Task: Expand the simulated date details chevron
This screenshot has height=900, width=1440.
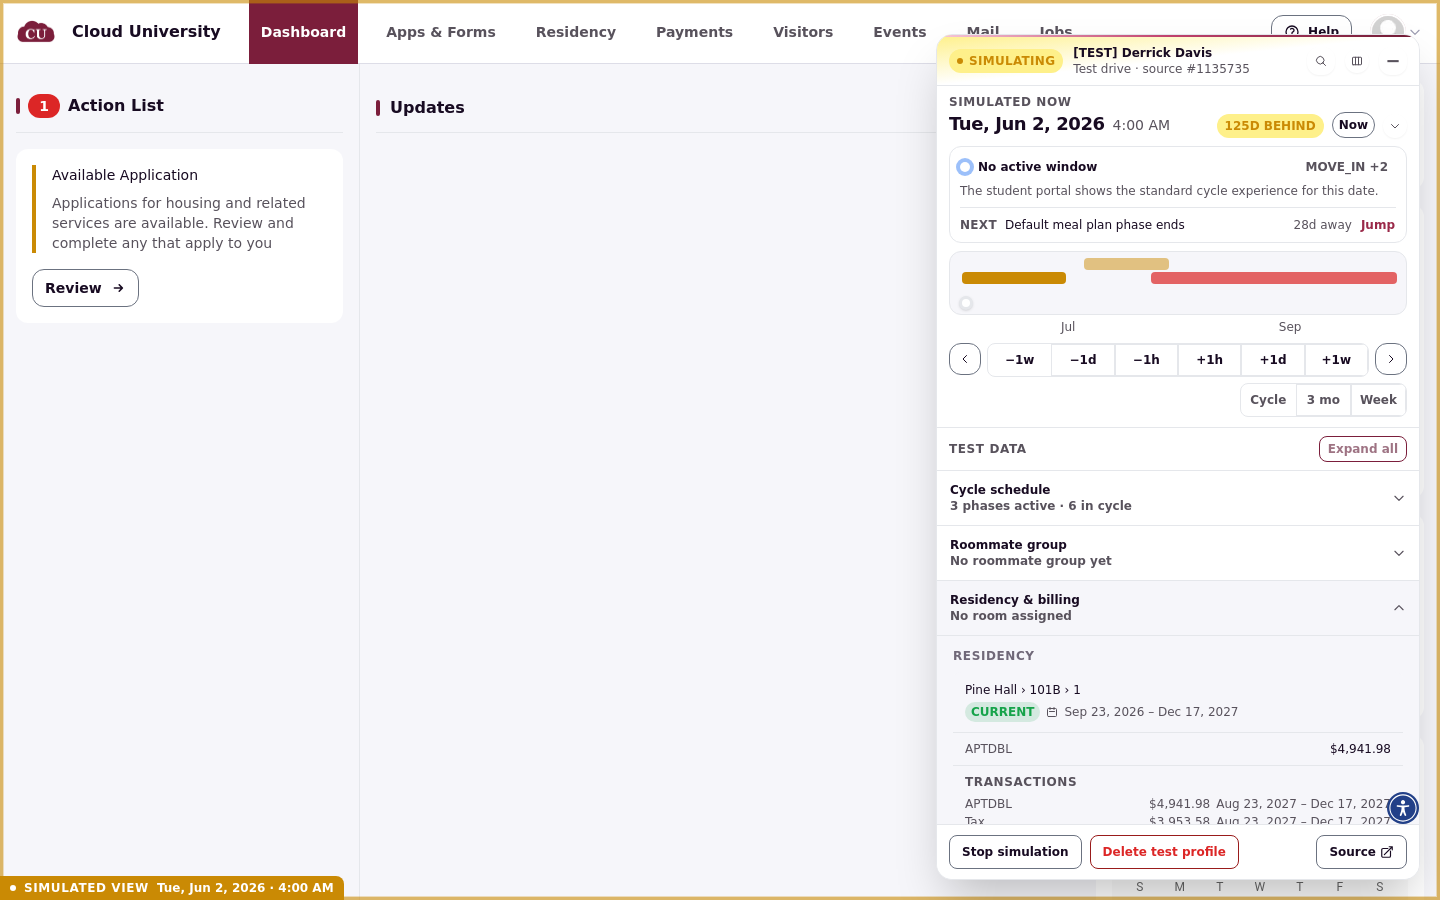Action: pos(1395,126)
